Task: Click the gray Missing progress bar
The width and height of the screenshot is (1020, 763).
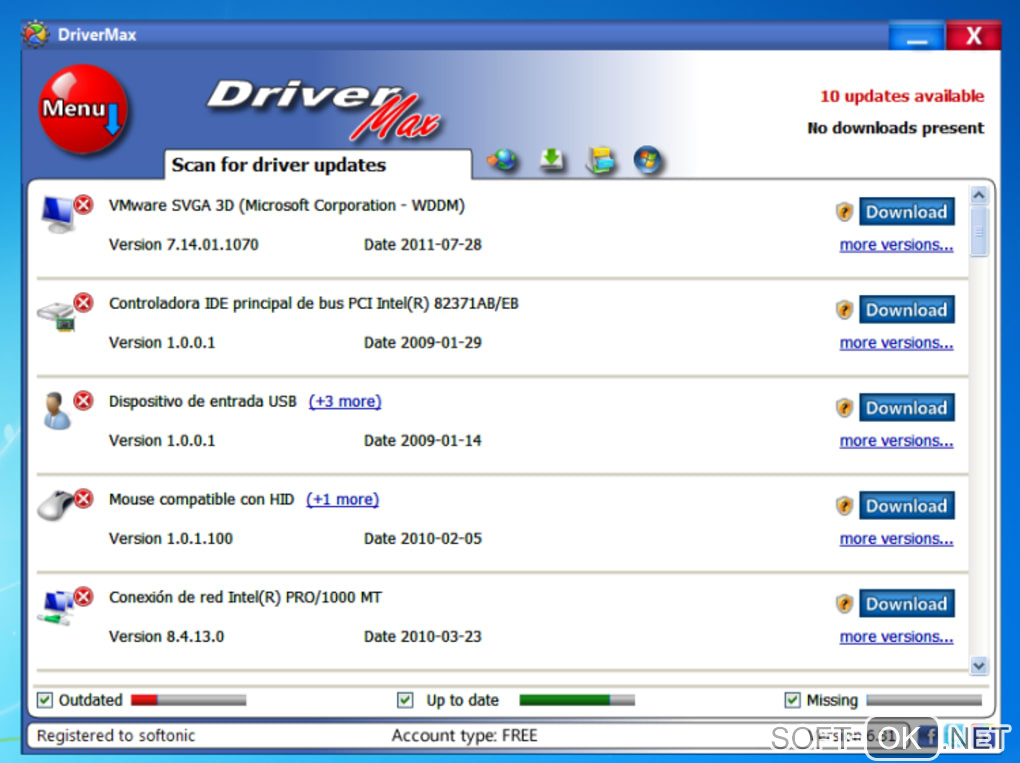Action: pyautogui.click(x=924, y=700)
